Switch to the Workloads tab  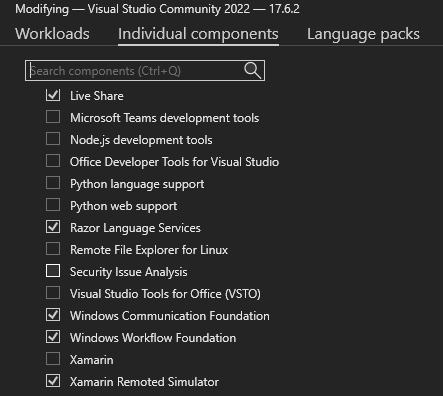click(x=52, y=34)
